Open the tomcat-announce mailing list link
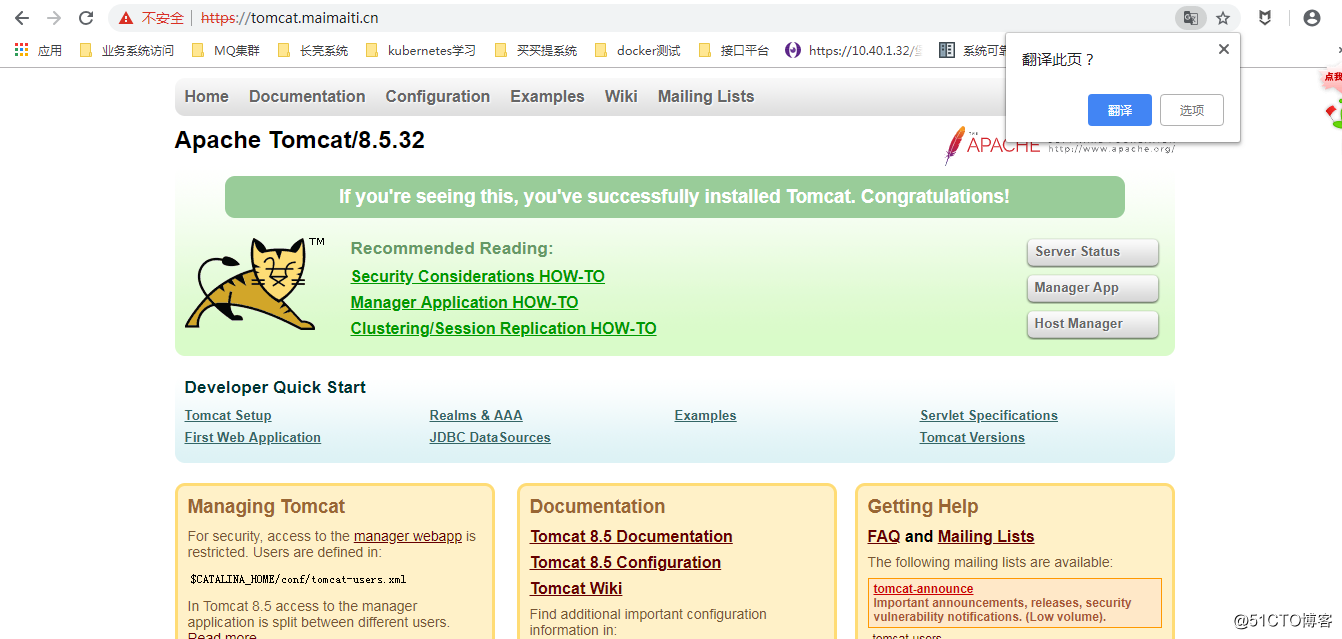 pos(923,589)
